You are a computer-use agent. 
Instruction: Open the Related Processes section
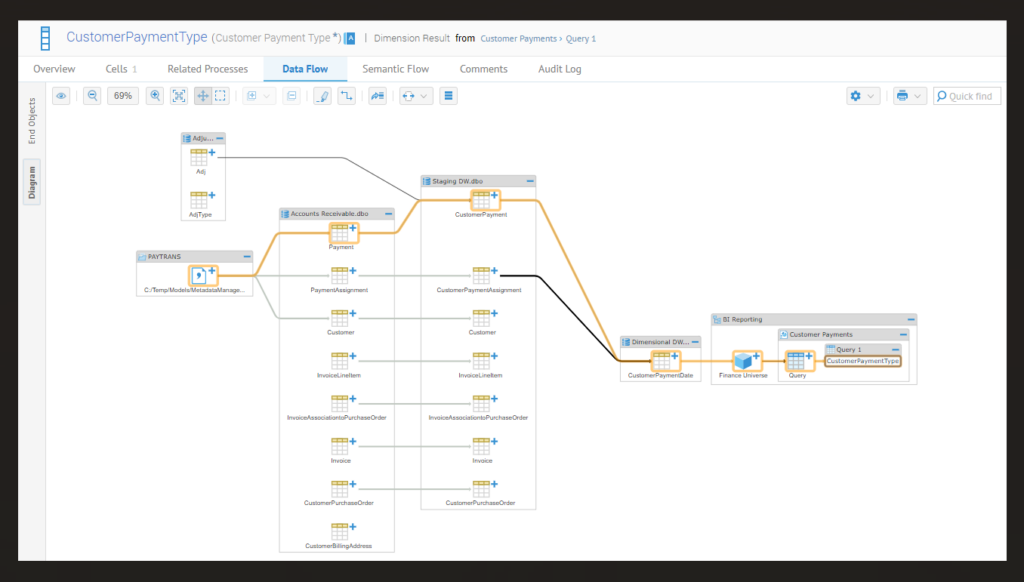click(208, 69)
